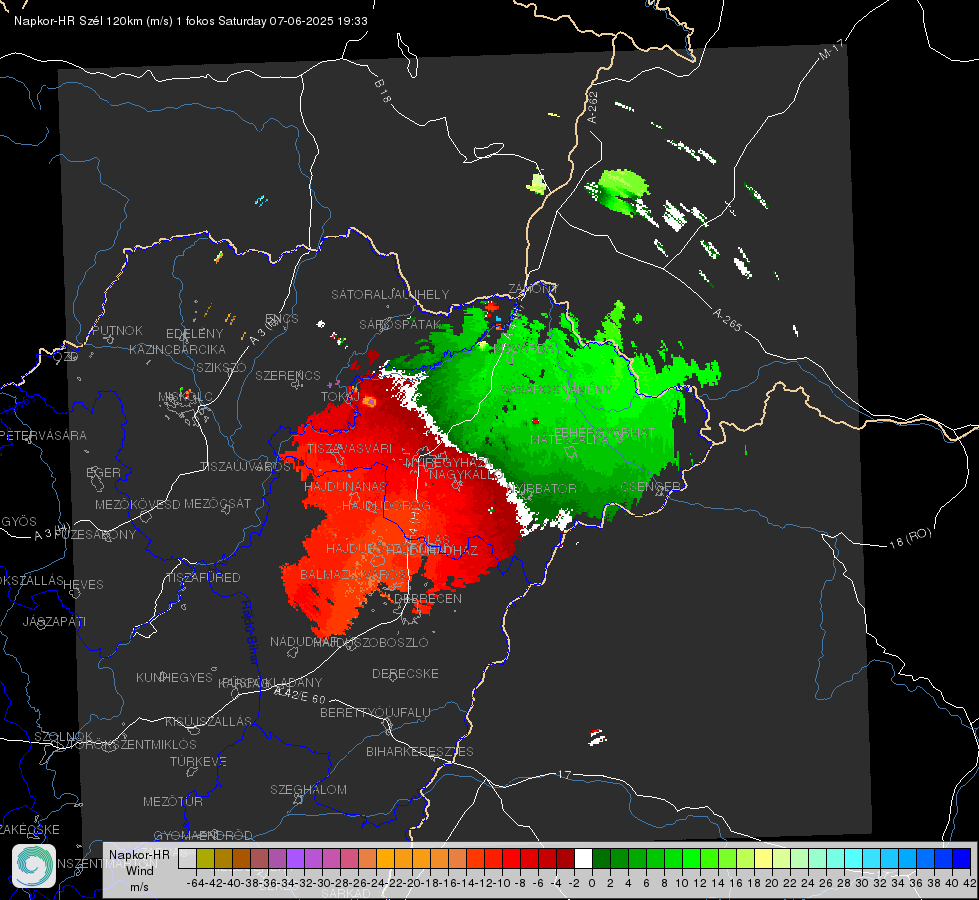Screen dimensions: 979x900
Task: Select the A-265 road label
Action: point(727,320)
